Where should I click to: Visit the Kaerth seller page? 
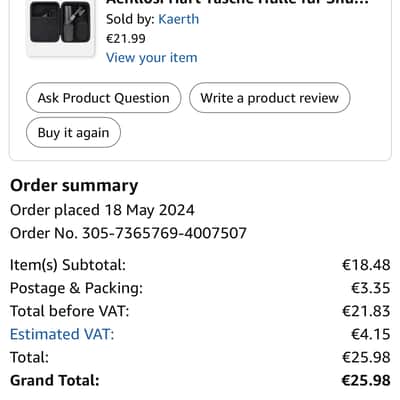point(178,19)
